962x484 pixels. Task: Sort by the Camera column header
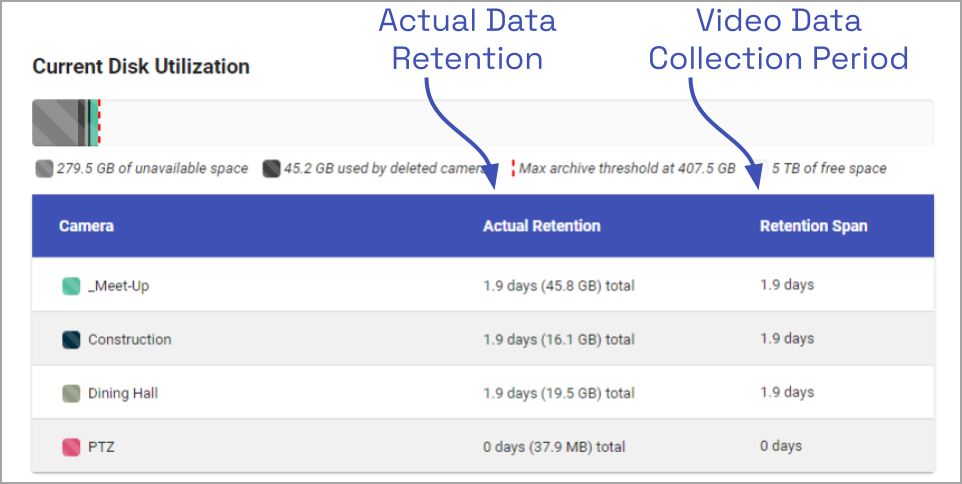point(86,226)
